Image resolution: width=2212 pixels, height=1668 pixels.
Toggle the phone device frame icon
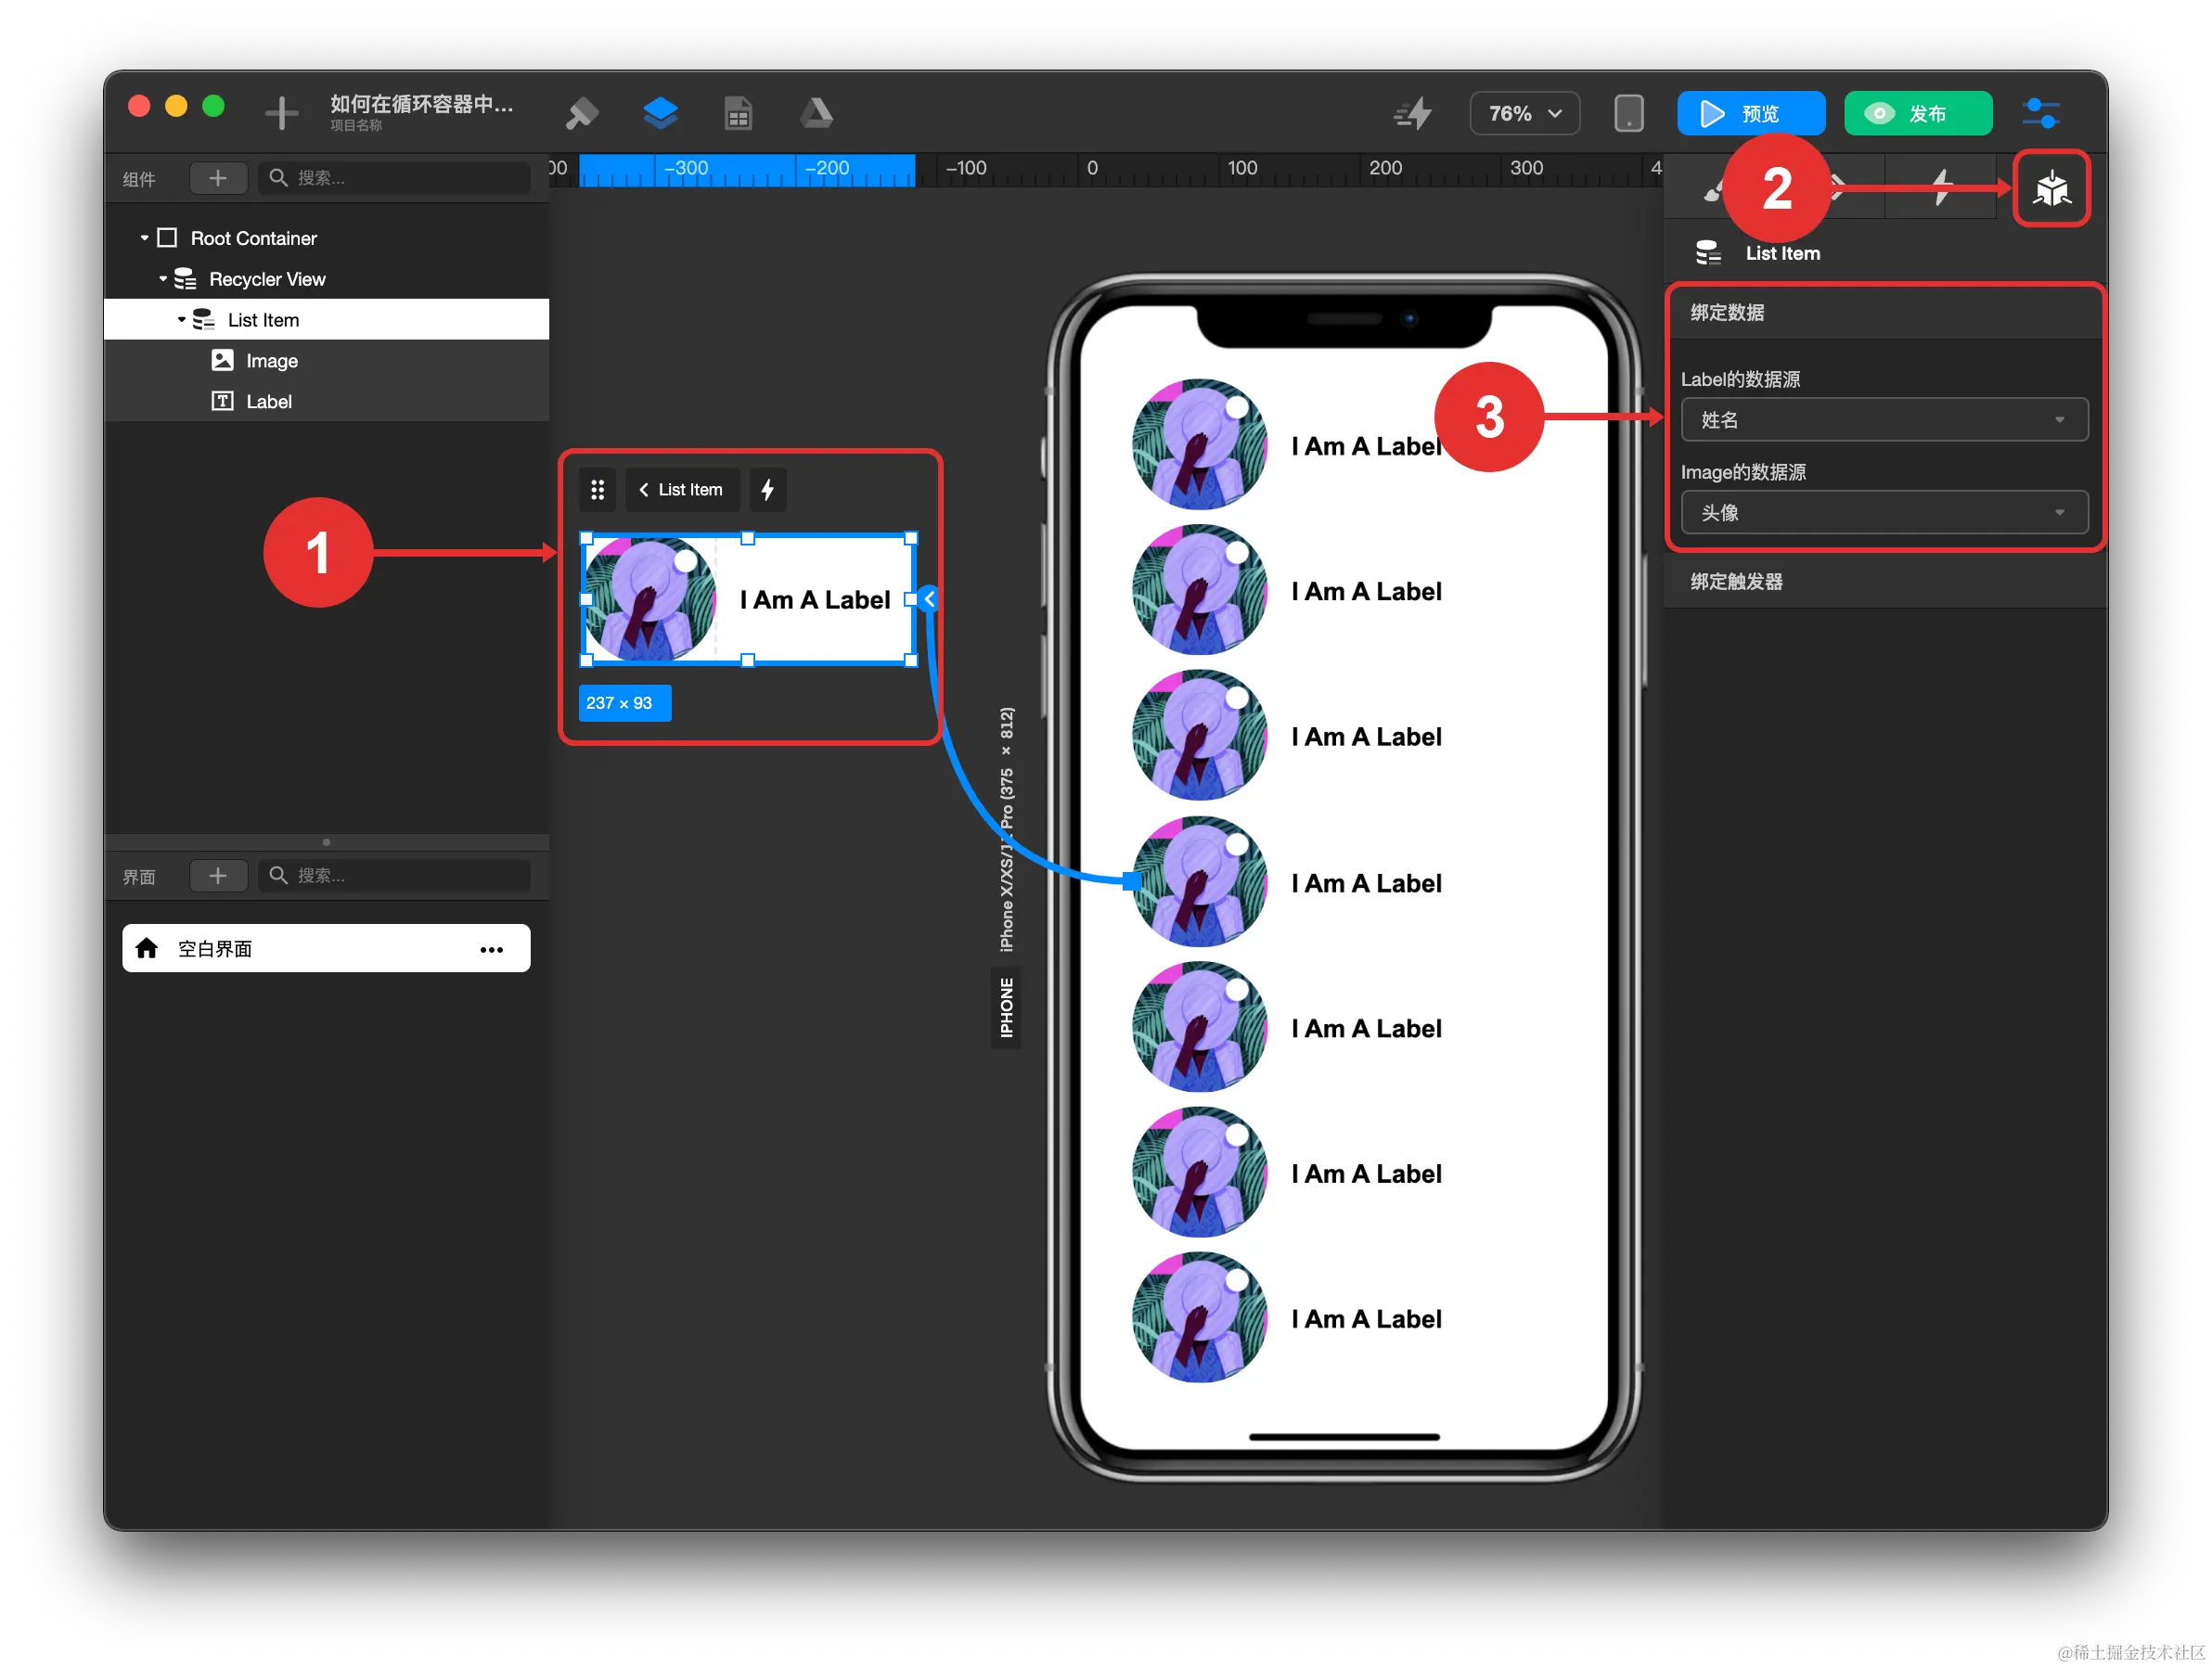1628,113
